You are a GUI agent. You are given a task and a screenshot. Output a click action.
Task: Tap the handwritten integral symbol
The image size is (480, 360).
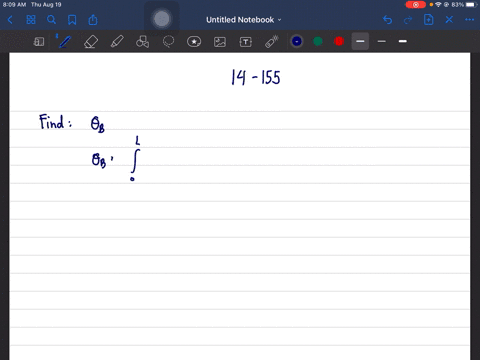tap(135, 161)
